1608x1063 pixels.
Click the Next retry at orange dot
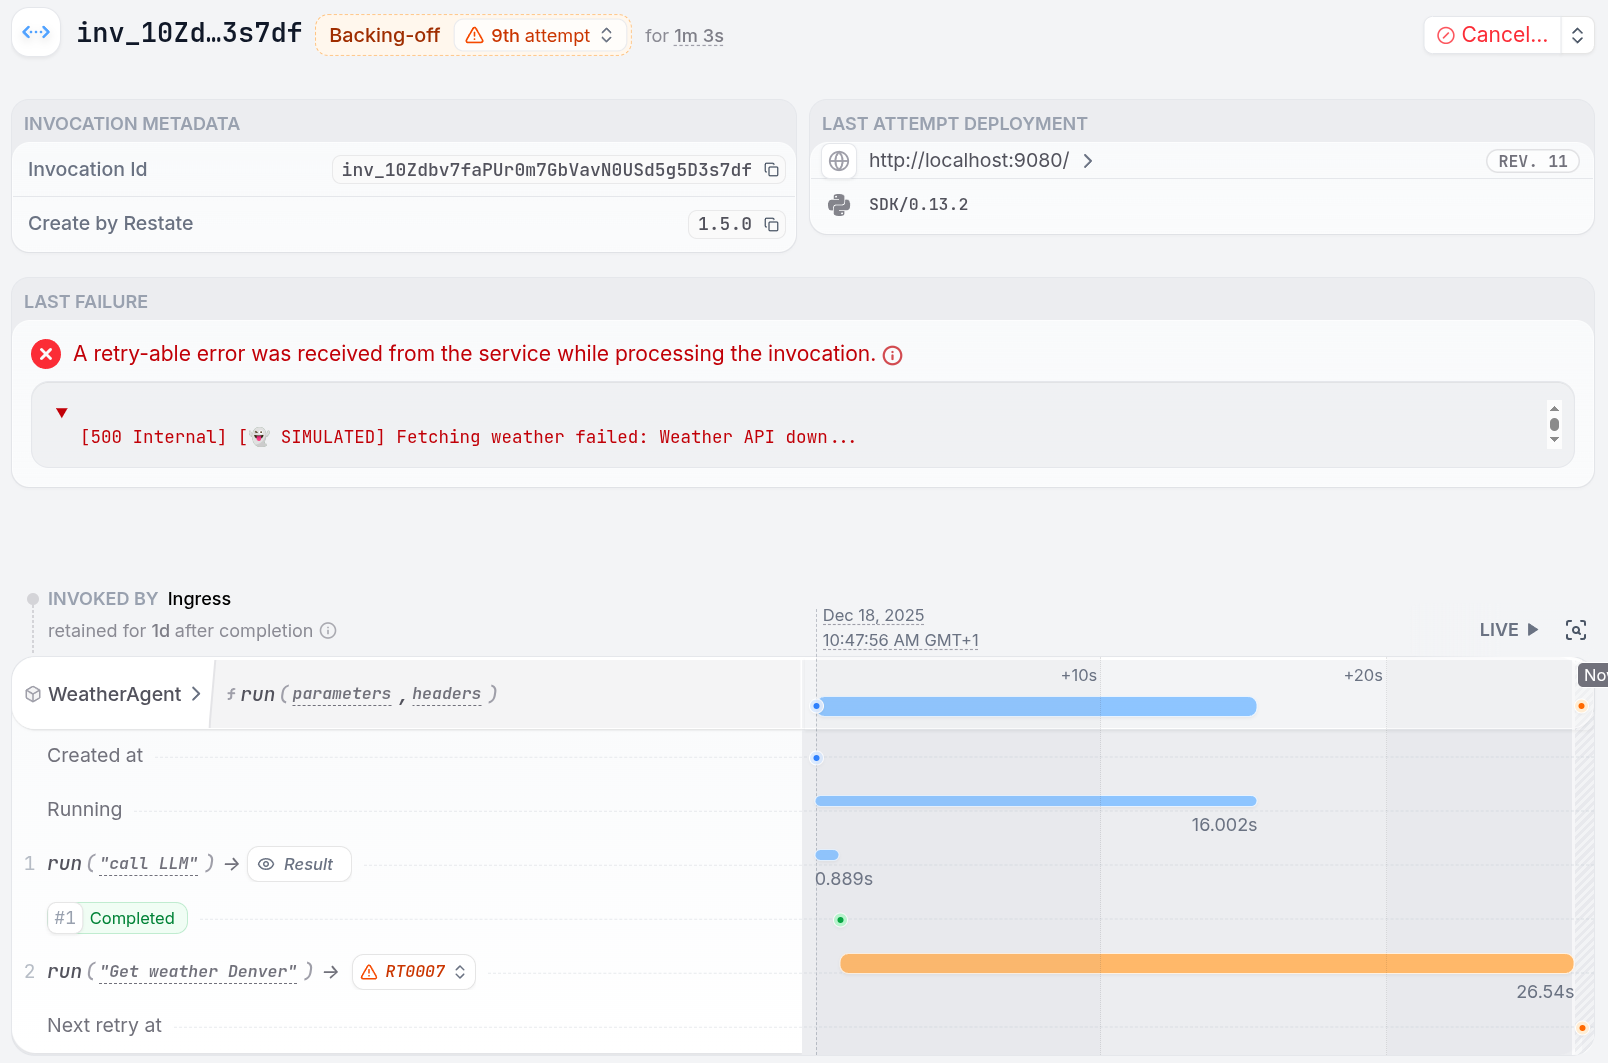pyautogui.click(x=1582, y=1028)
